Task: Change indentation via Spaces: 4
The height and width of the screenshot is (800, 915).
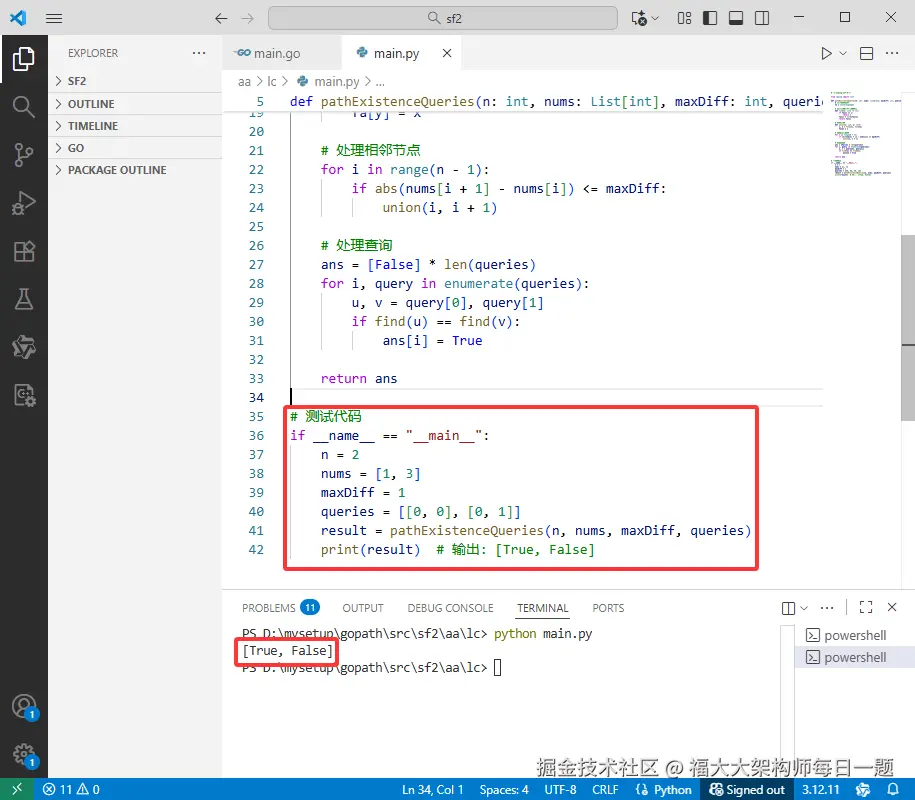Action: click(x=504, y=789)
